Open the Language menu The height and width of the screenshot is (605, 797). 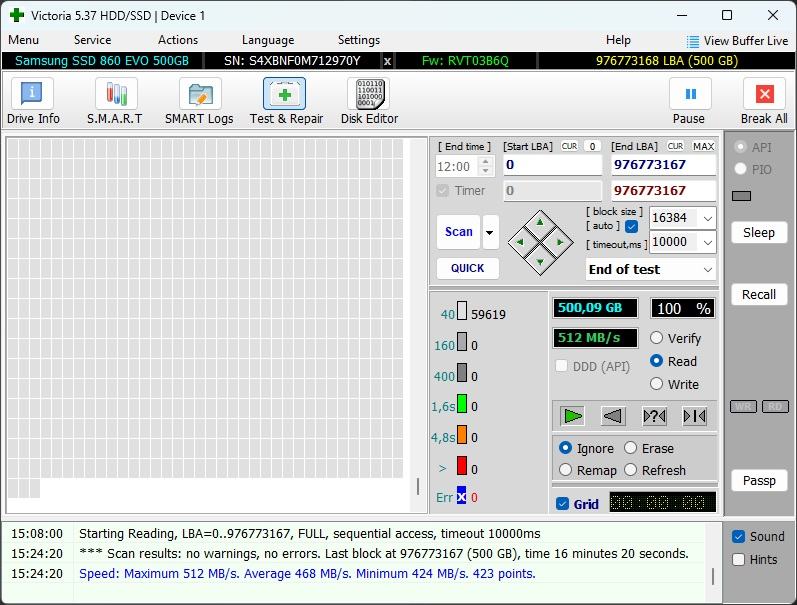pos(268,40)
